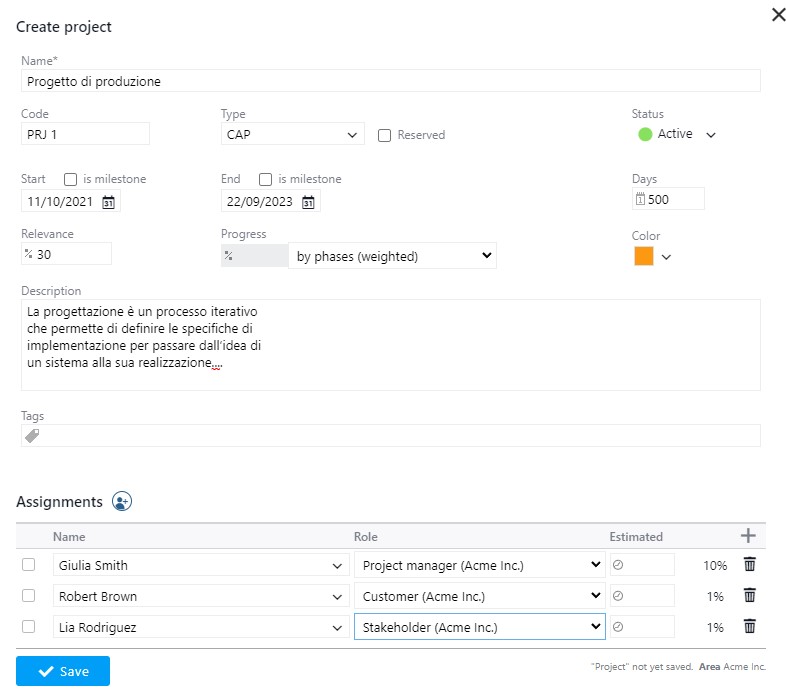
Task: Click the add resource icon beside Assignments
Action: tap(122, 501)
